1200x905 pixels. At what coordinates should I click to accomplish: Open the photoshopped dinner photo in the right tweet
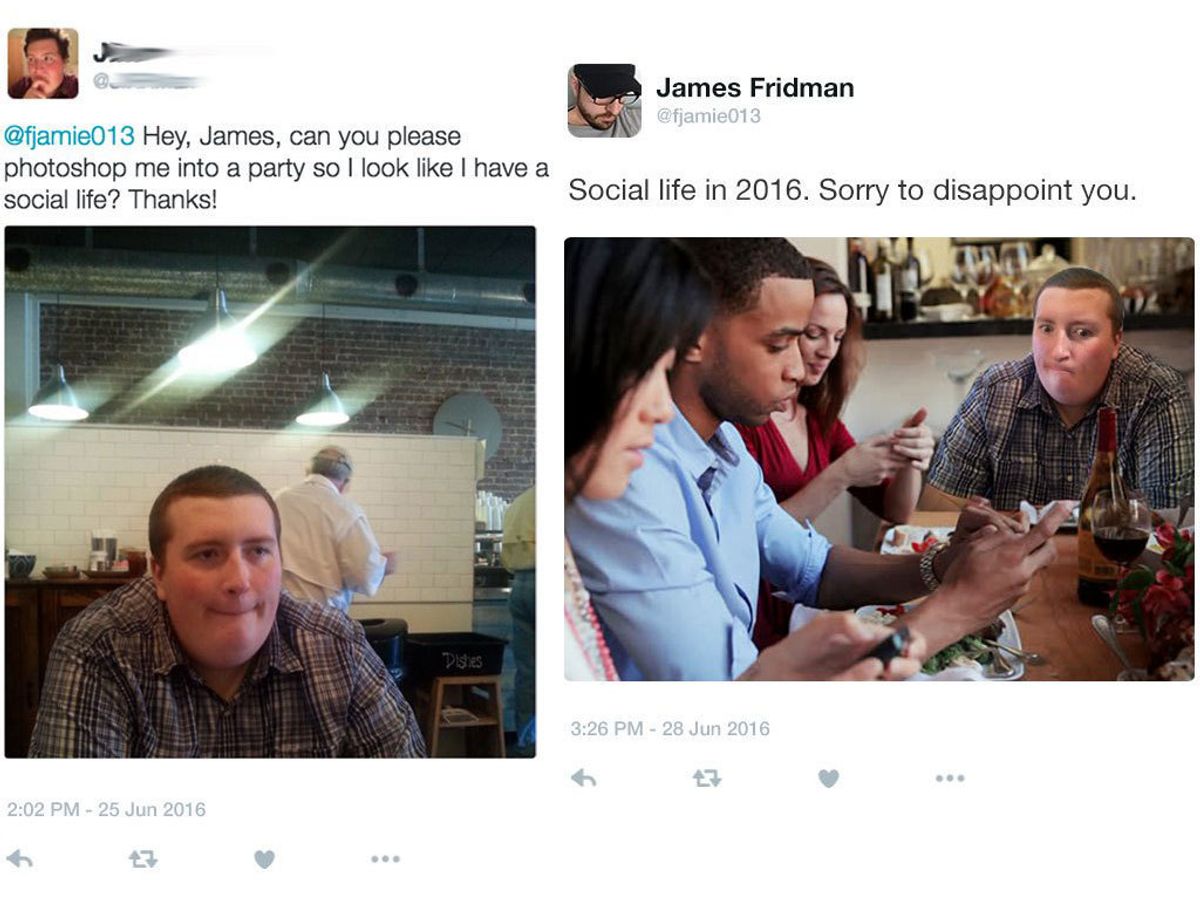(879, 459)
